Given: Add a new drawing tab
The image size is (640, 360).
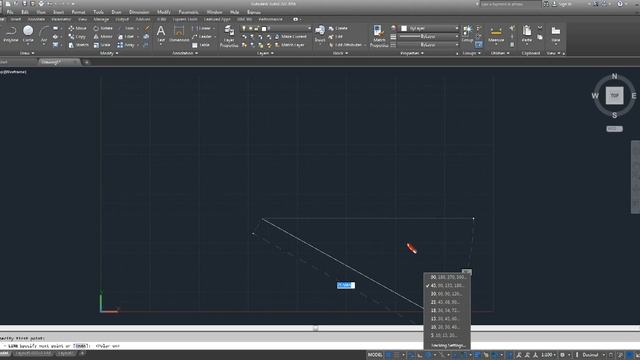Looking at the screenshot, I should point(87,62).
